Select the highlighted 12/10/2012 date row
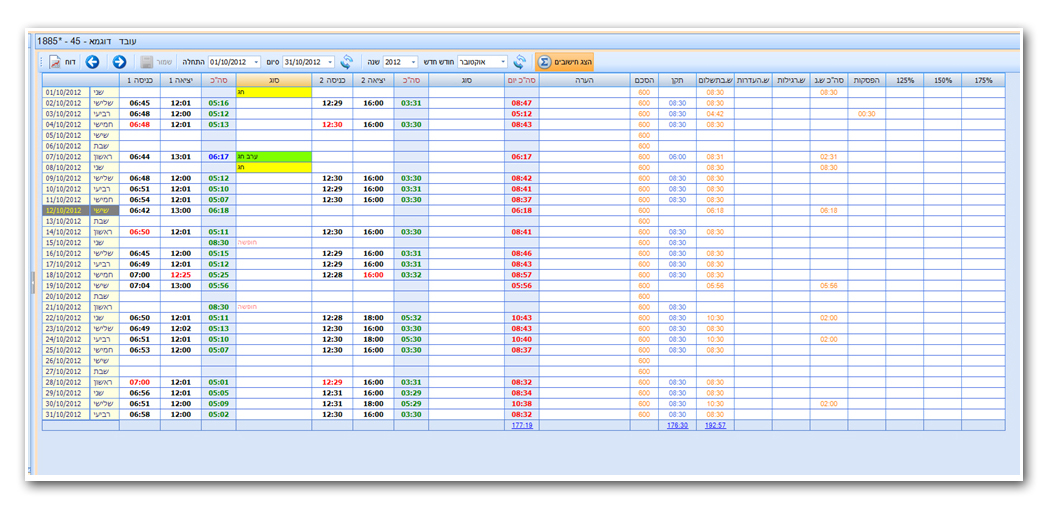This screenshot has width=1049, height=510. [66, 210]
